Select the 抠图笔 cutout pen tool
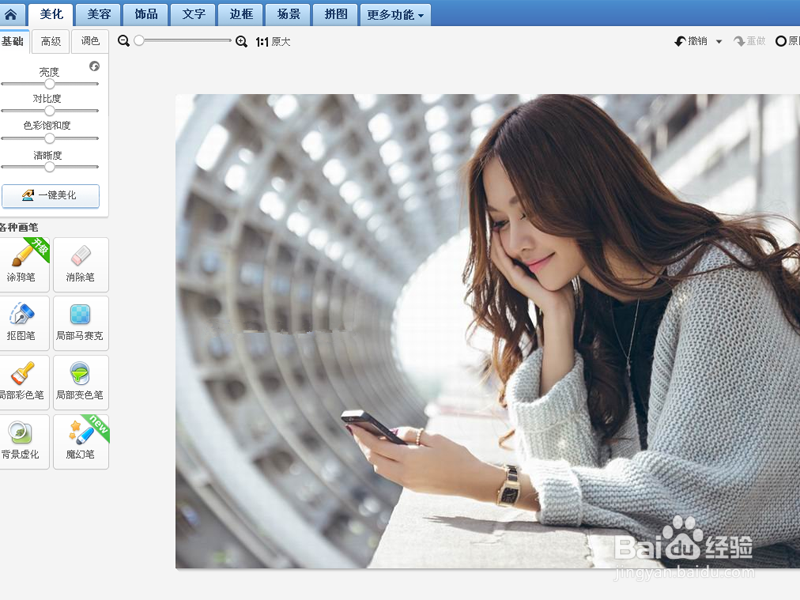 [x=23, y=323]
